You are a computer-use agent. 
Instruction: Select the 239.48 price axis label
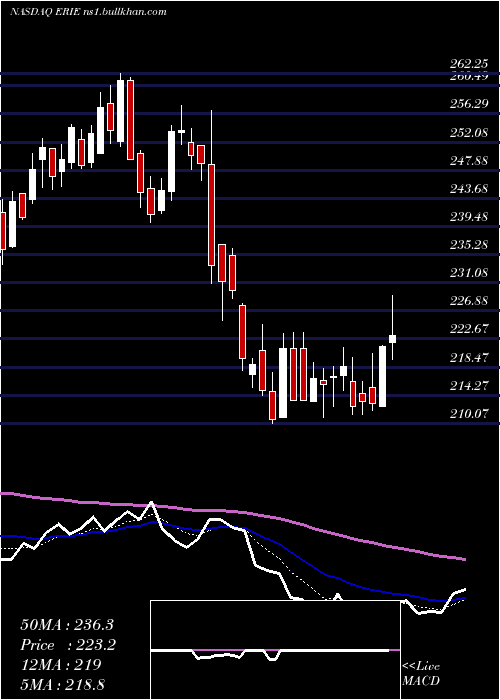coord(469,217)
